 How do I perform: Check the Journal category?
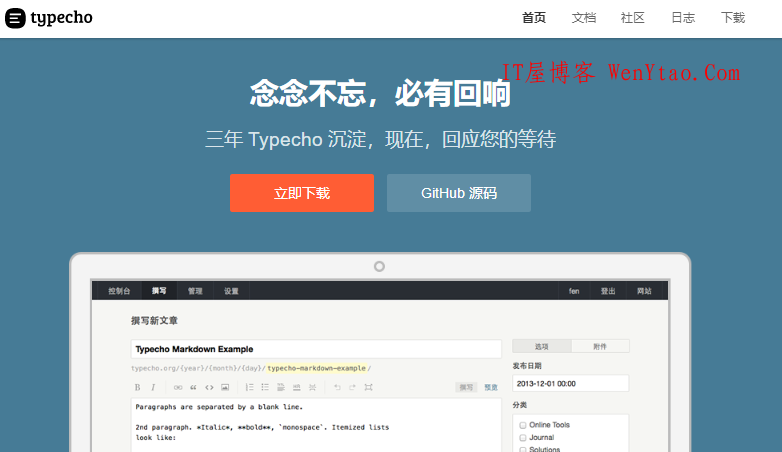pyautogui.click(x=523, y=438)
